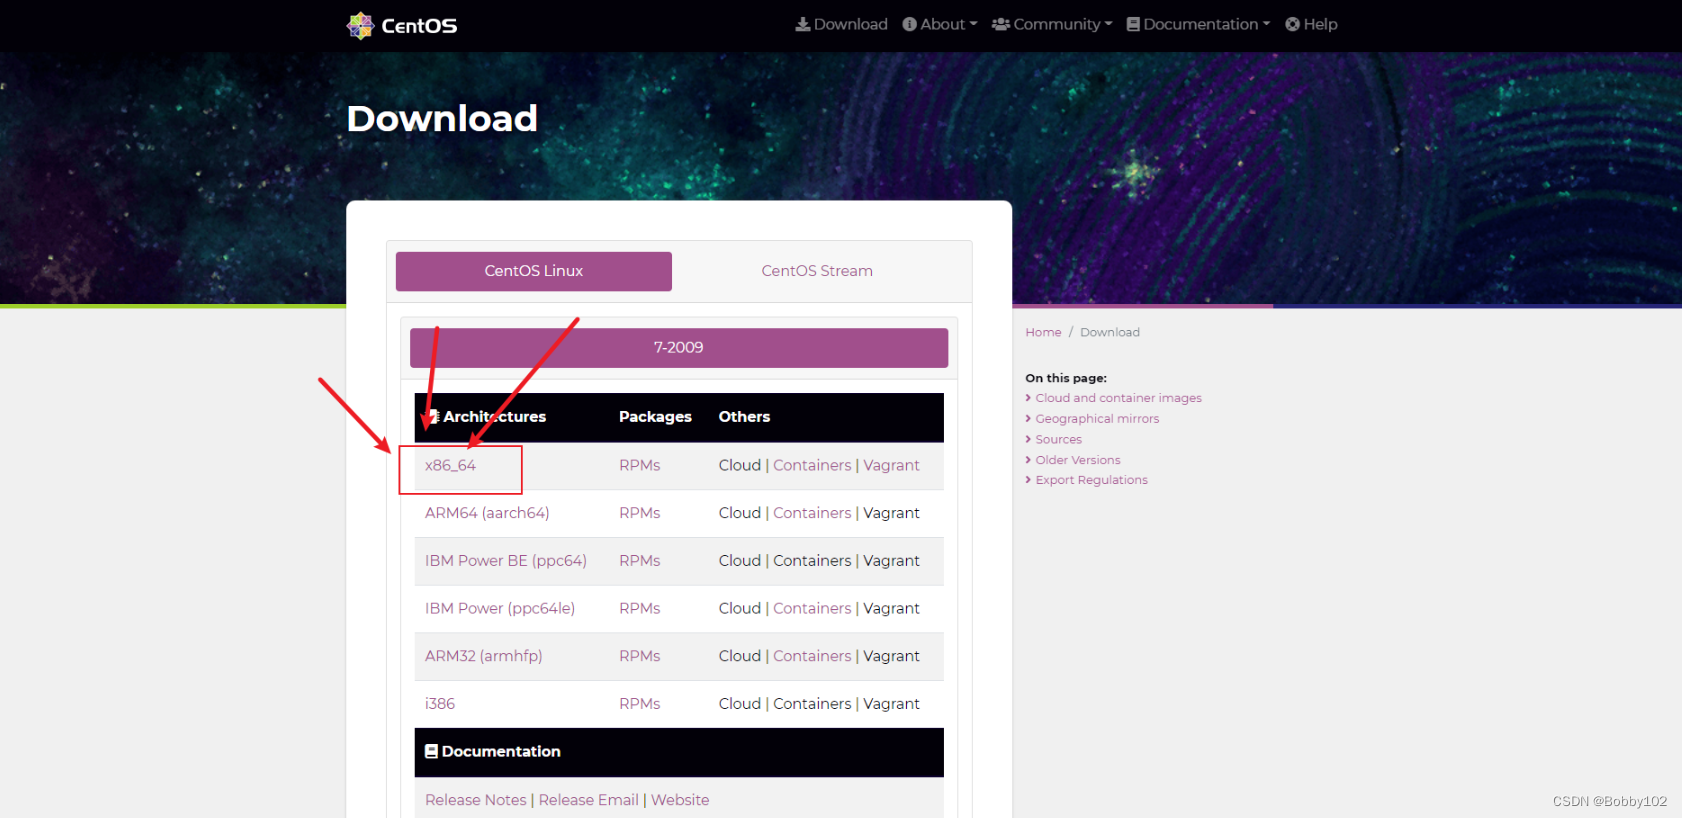Jump to Sources section
1682x818 pixels.
(x=1058, y=439)
